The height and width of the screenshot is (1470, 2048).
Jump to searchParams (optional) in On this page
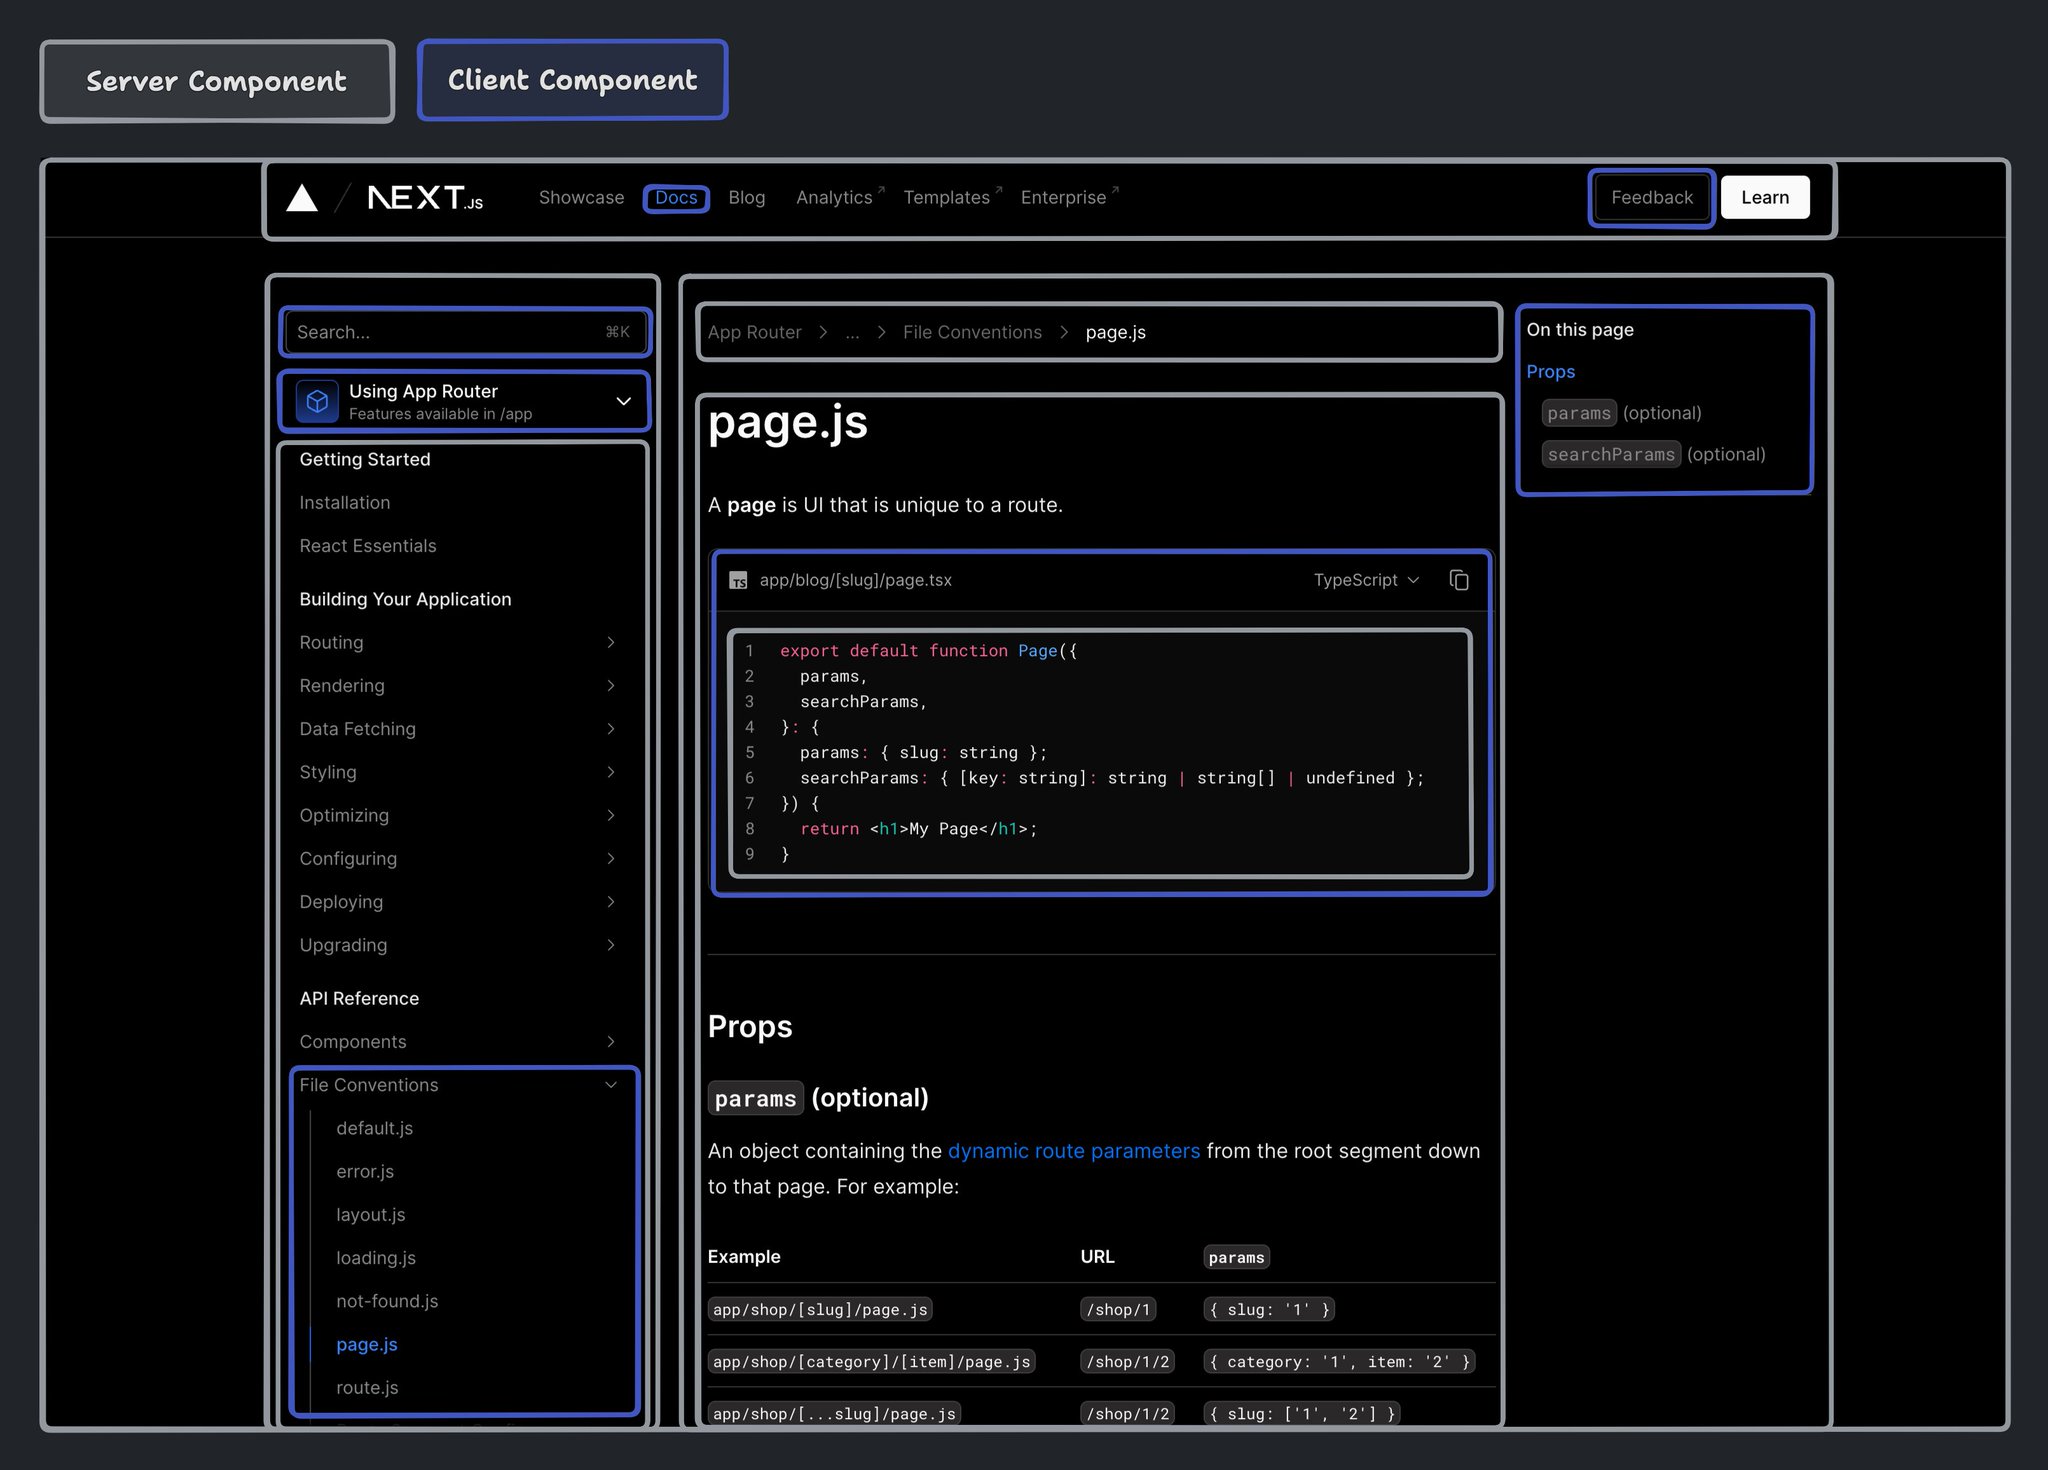pos(1654,454)
